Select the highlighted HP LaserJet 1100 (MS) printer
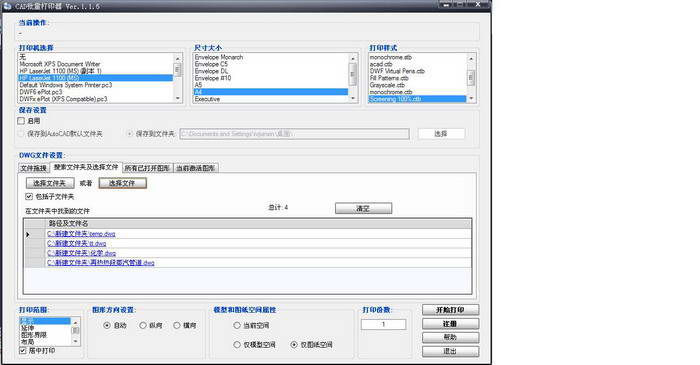700x365 pixels. point(95,78)
